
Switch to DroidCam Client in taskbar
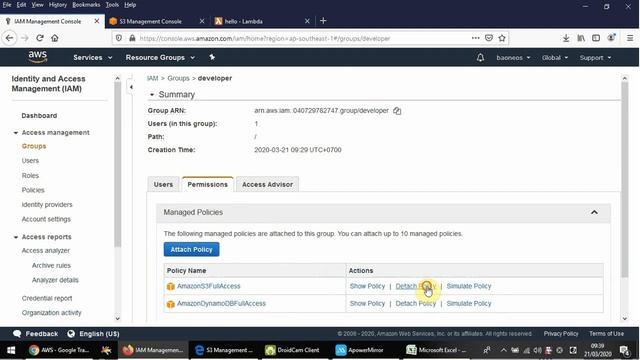click(x=293, y=350)
